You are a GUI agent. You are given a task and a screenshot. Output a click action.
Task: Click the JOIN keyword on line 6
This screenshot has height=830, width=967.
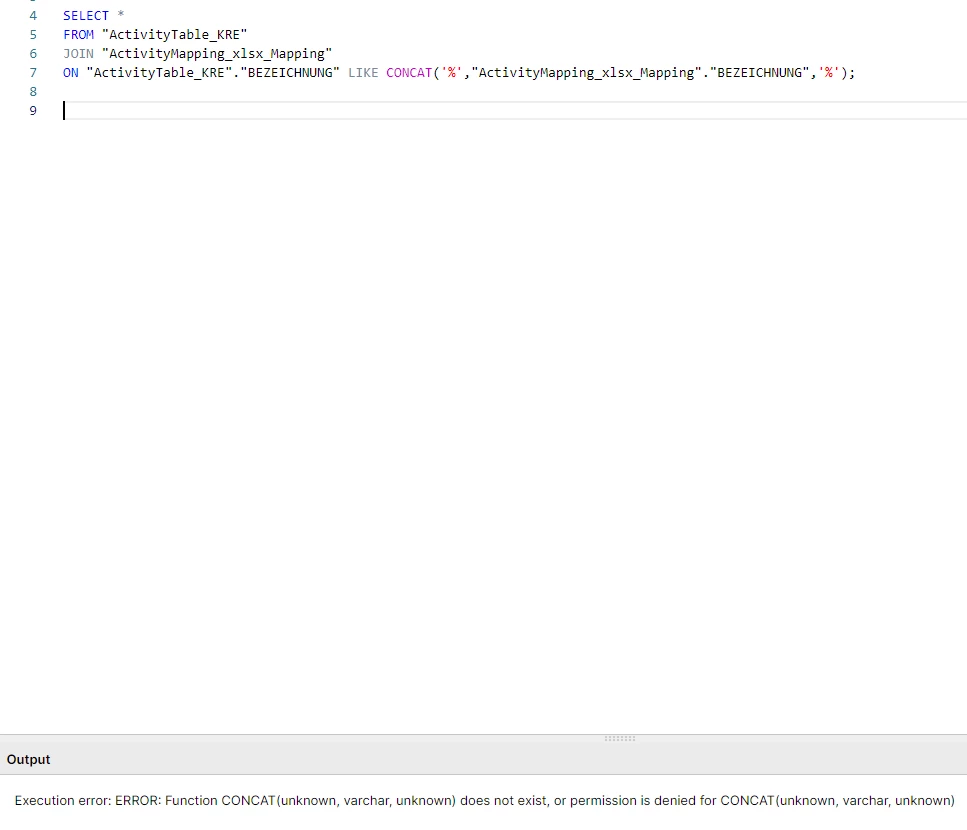tap(78, 54)
